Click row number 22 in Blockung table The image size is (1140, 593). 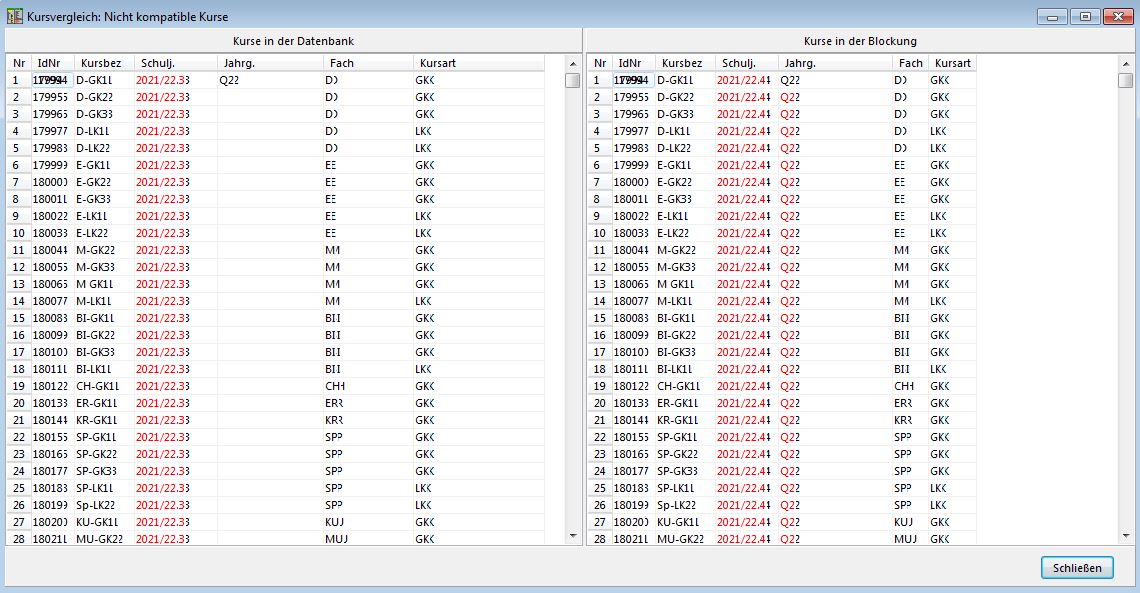[x=600, y=437]
